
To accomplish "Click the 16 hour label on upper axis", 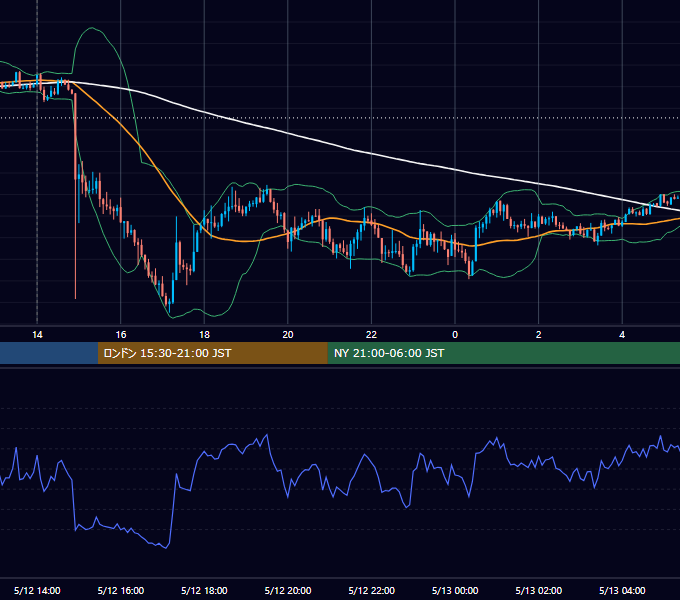I will [121, 335].
